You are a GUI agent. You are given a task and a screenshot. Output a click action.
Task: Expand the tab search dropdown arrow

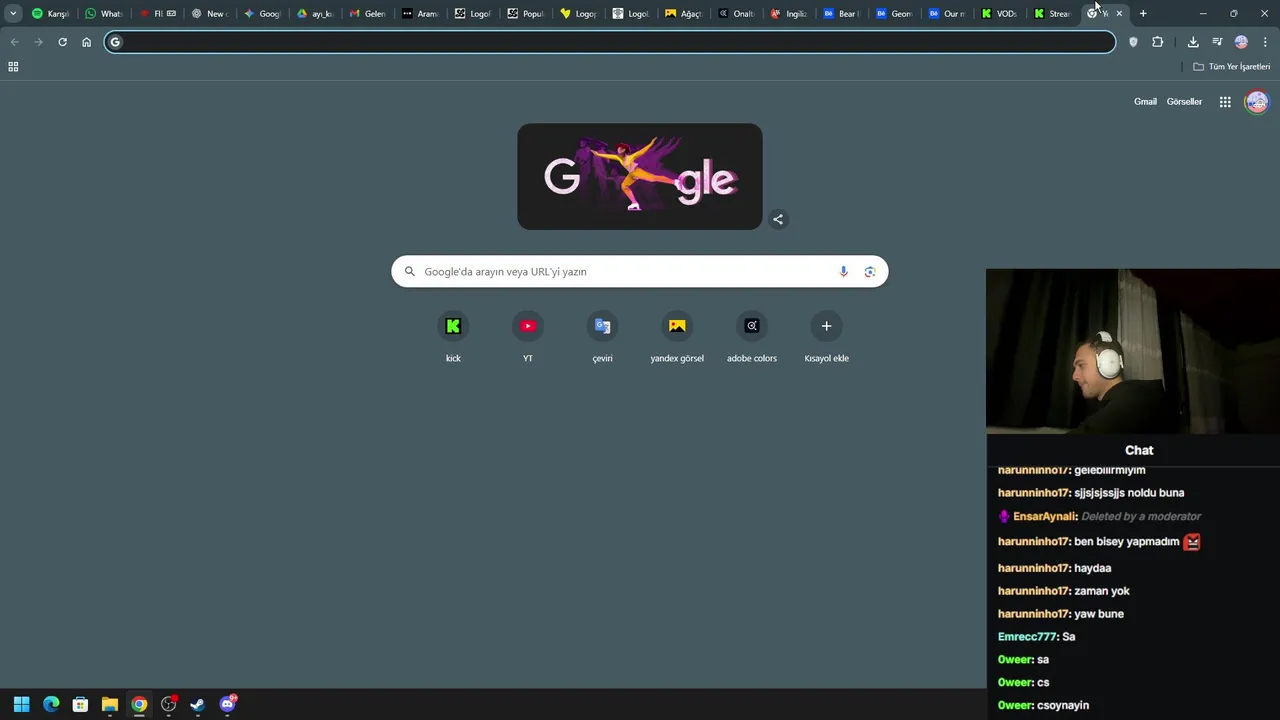click(x=13, y=14)
